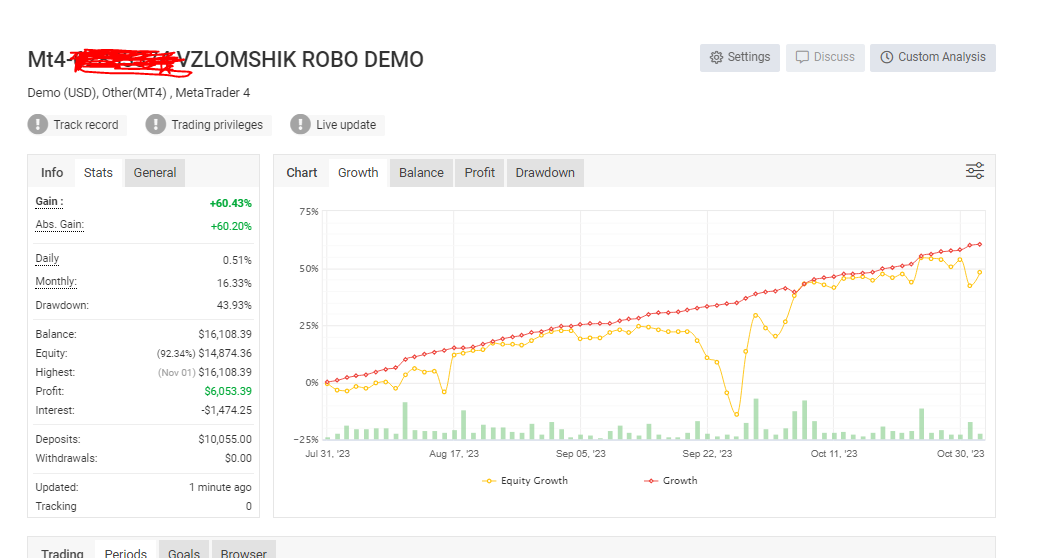The image size is (1062, 558).
Task: Open the Browser tab
Action: click(243, 553)
